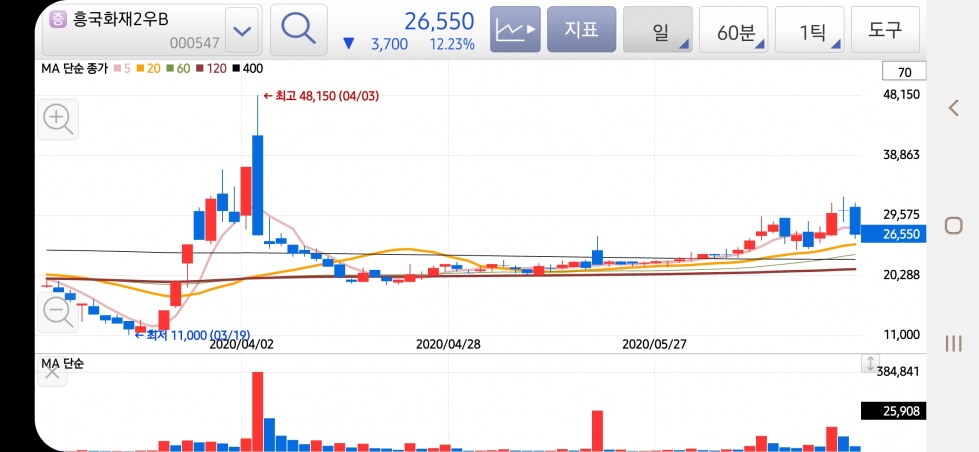Tap the 증 market badge icon
The height and width of the screenshot is (452, 979).
pos(57,19)
